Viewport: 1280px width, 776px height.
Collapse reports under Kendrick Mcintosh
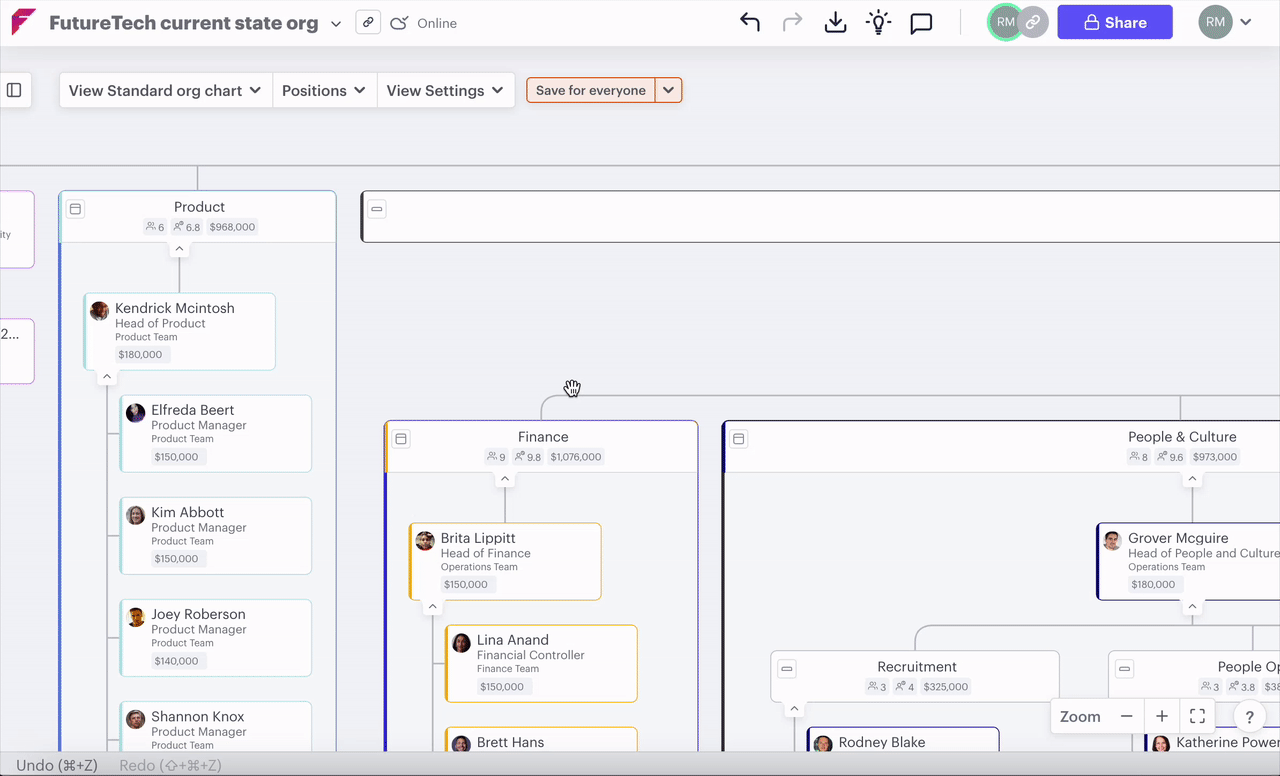107,377
